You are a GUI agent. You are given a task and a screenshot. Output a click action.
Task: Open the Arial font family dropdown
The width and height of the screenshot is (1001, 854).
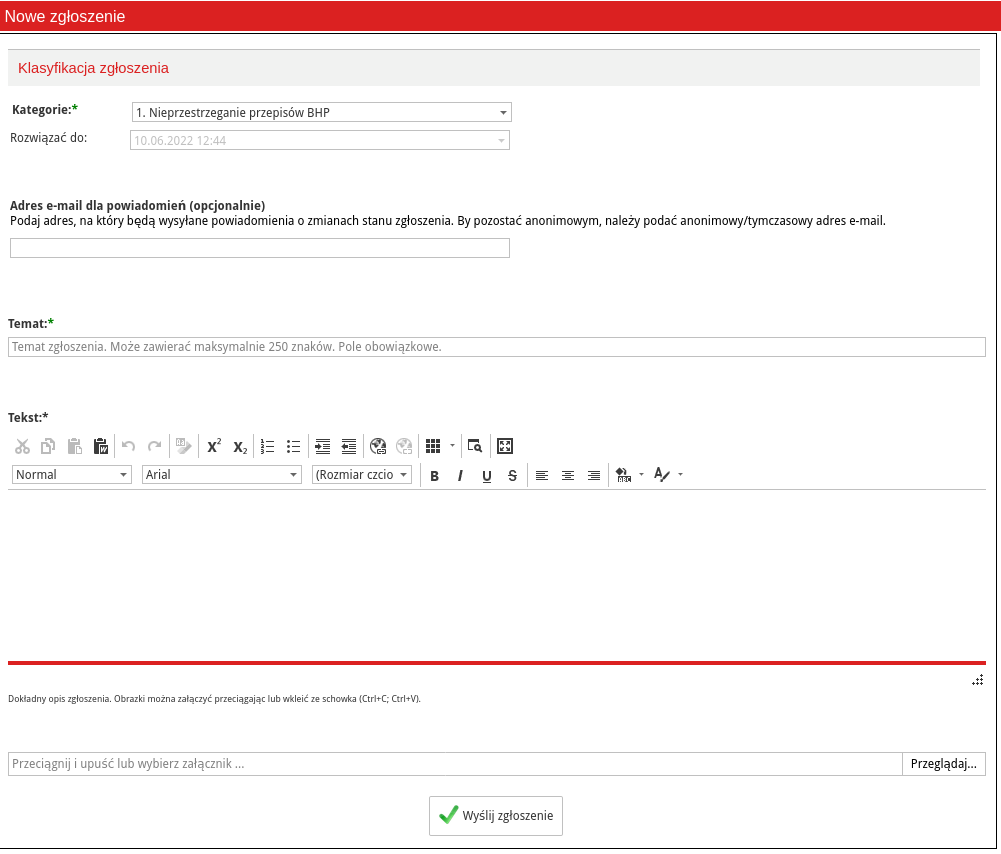pos(222,475)
